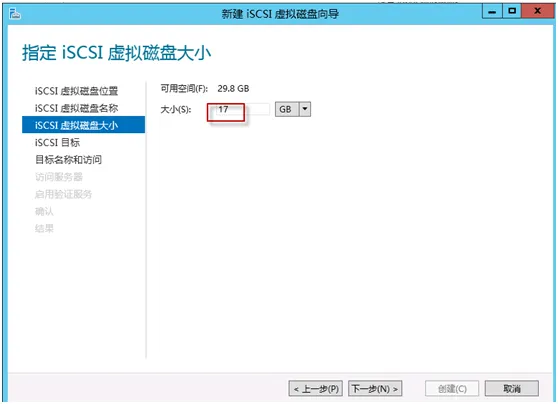Click the greyed 确认 step

click(44, 211)
